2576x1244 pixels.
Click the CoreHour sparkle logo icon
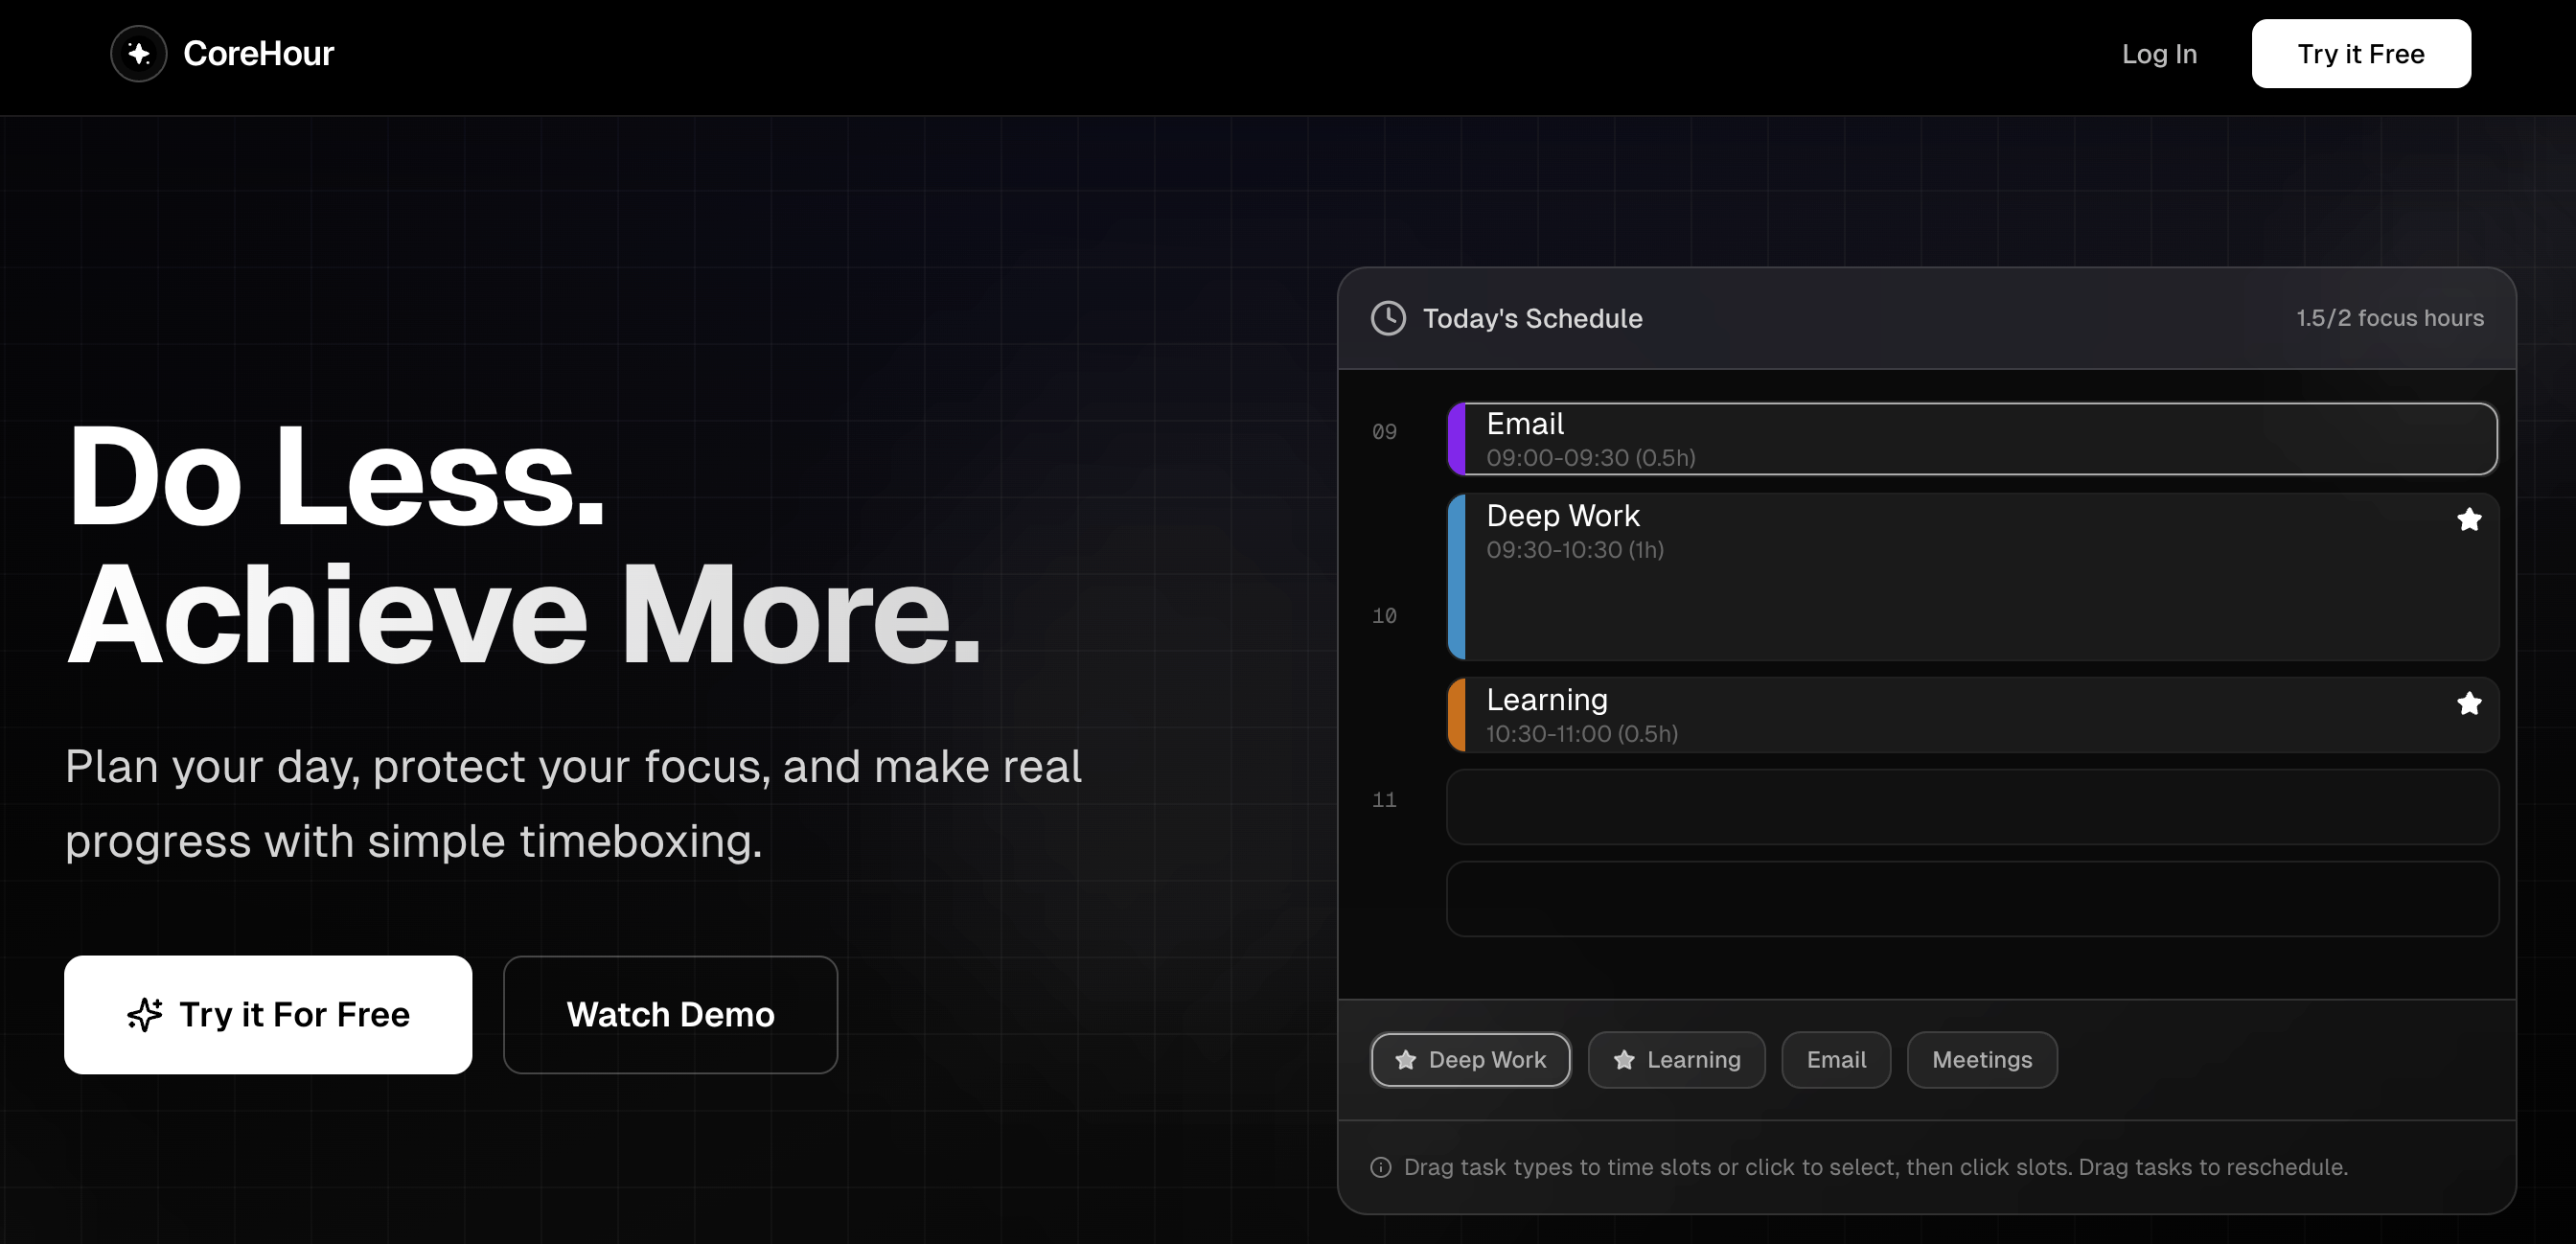point(138,54)
